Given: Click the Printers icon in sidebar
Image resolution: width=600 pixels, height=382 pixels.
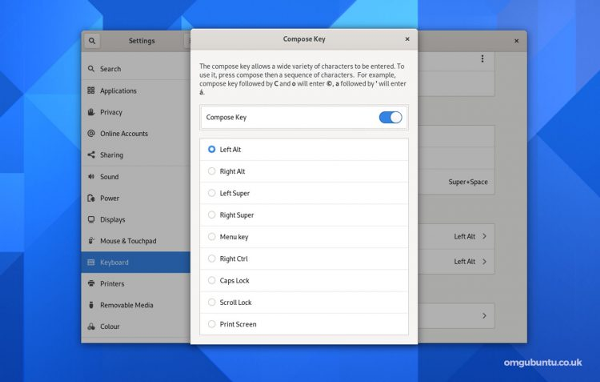Looking at the screenshot, I should point(91,283).
